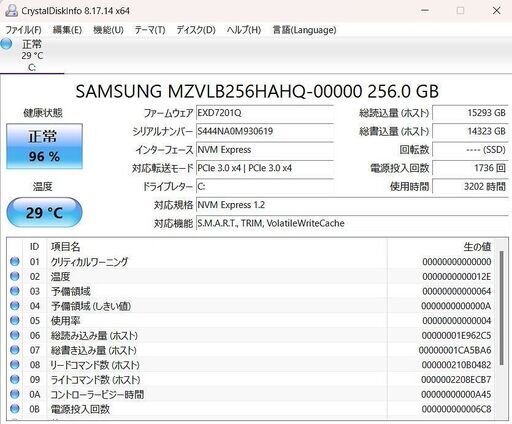Click the 29 °C temperature button
This screenshot has height=424, width=512.
point(44,212)
